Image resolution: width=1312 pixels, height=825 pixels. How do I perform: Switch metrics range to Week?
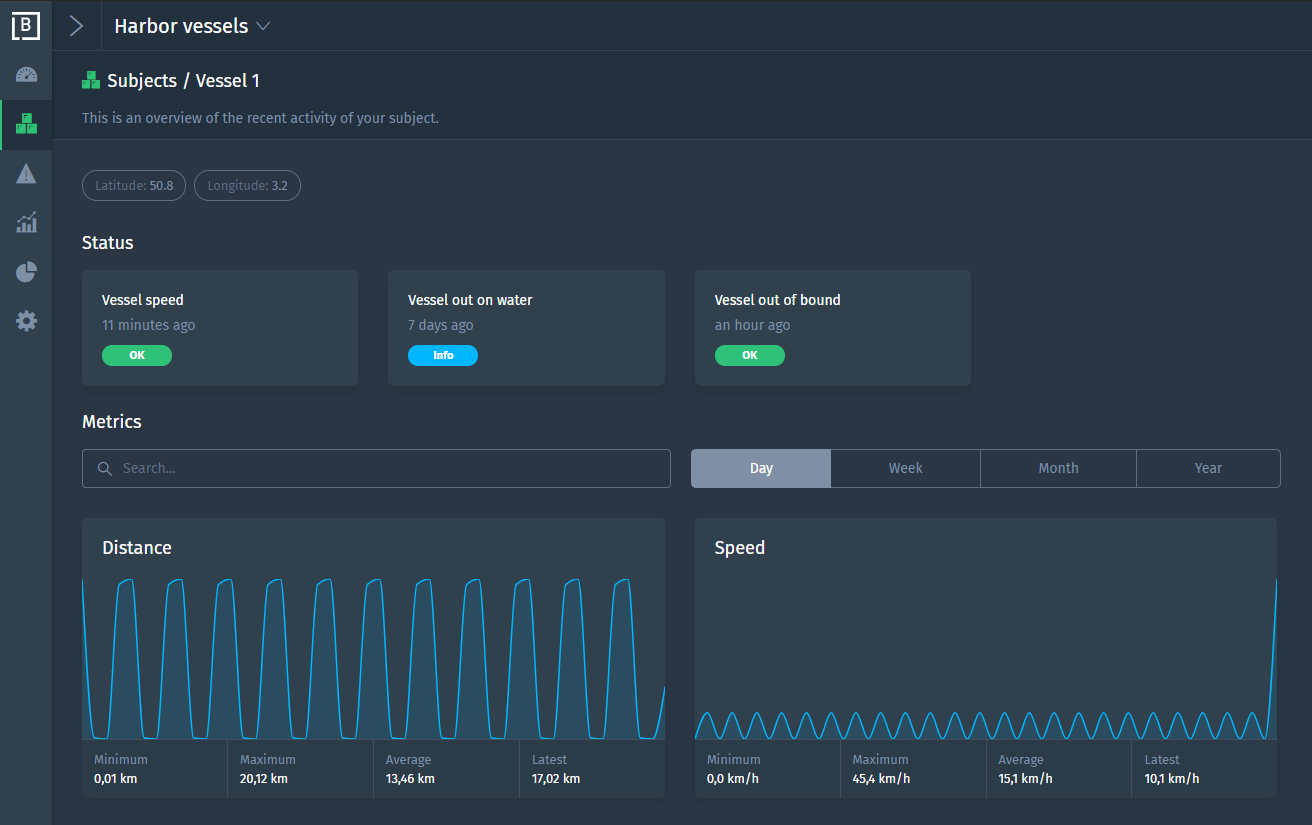[x=905, y=468]
